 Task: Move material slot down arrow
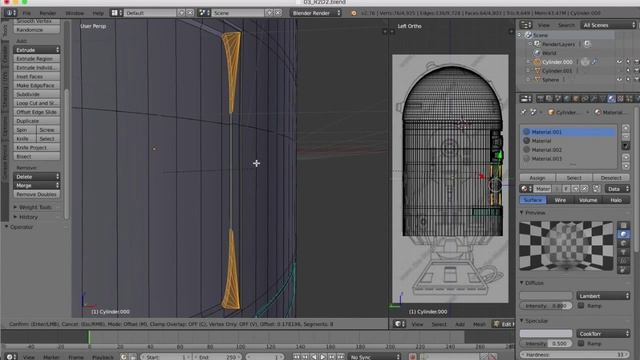(x=626, y=166)
